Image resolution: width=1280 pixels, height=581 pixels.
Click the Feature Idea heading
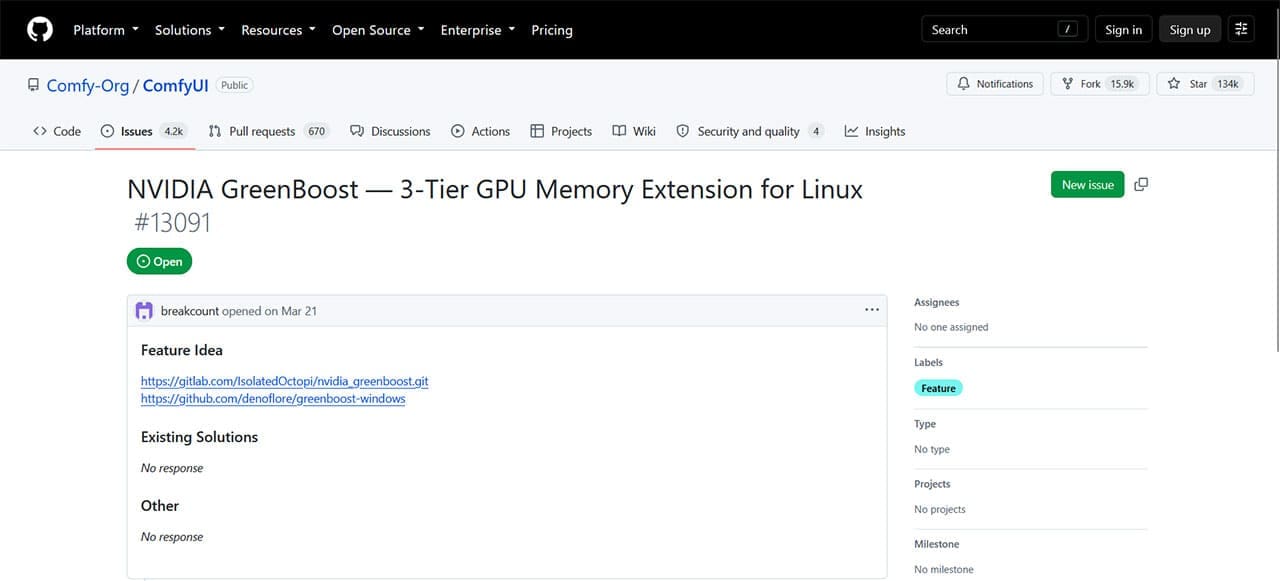click(182, 350)
